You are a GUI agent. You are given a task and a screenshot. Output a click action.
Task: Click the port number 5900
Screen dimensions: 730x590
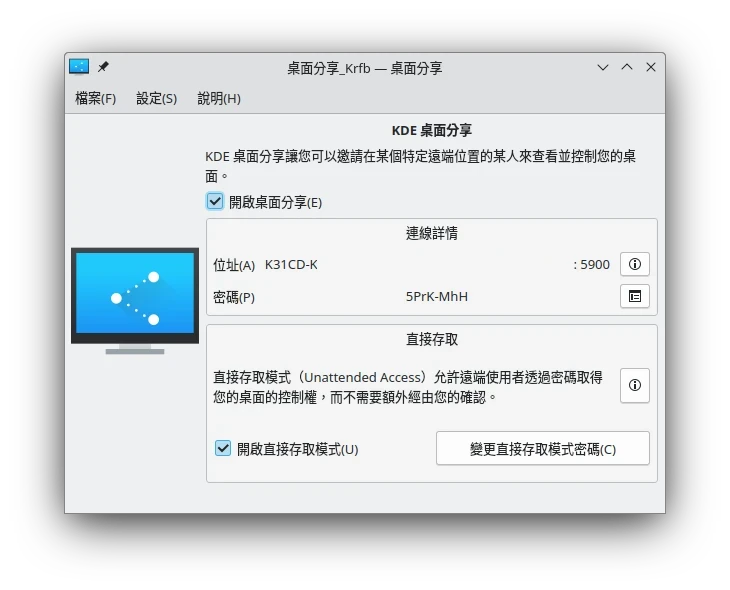(592, 265)
